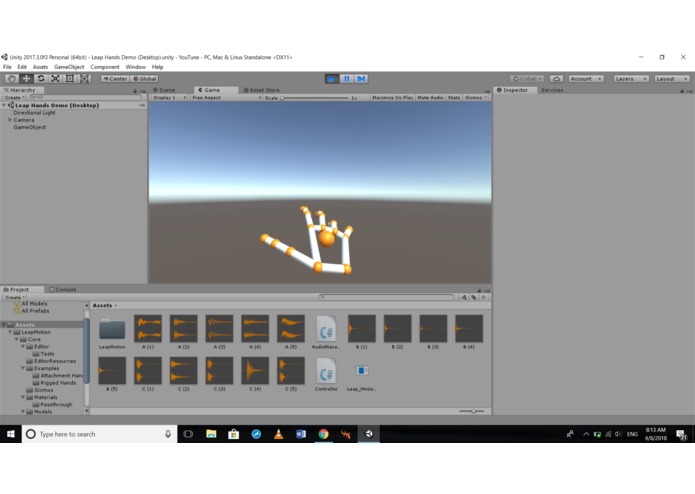Open the Free Aspect dropdown
The image size is (695, 494).
pyautogui.click(x=226, y=97)
